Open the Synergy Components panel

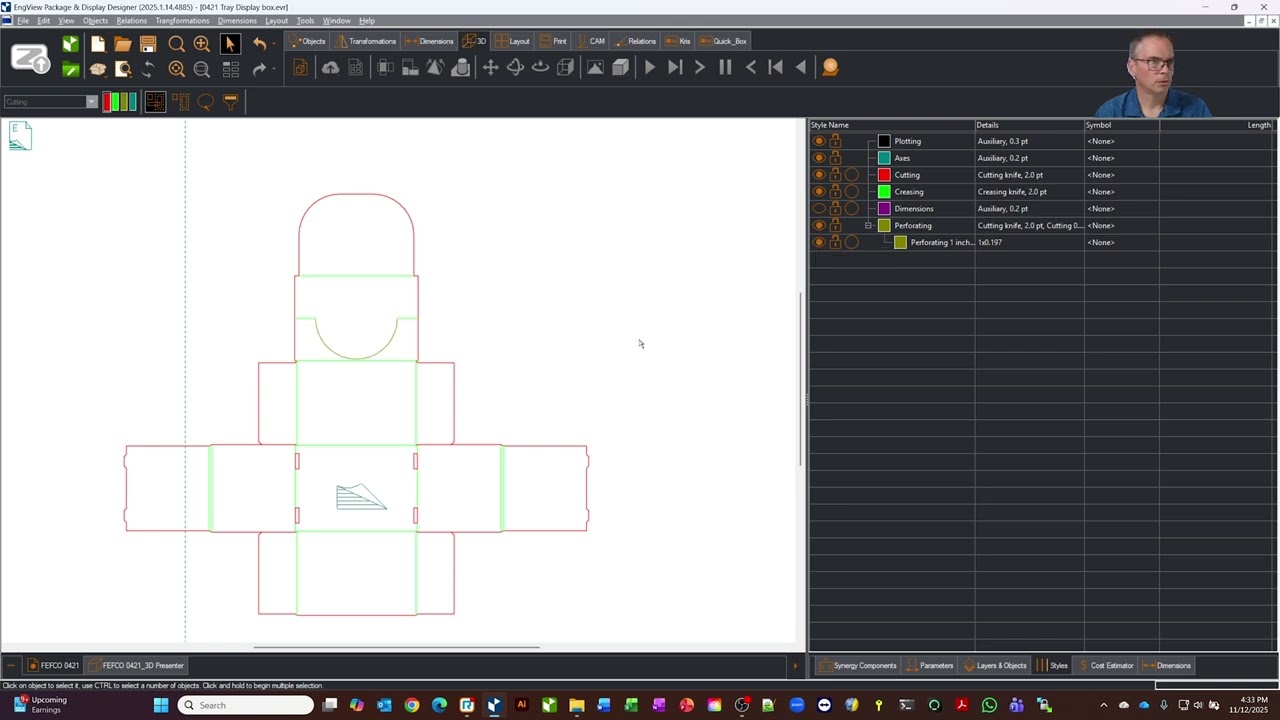coord(858,665)
